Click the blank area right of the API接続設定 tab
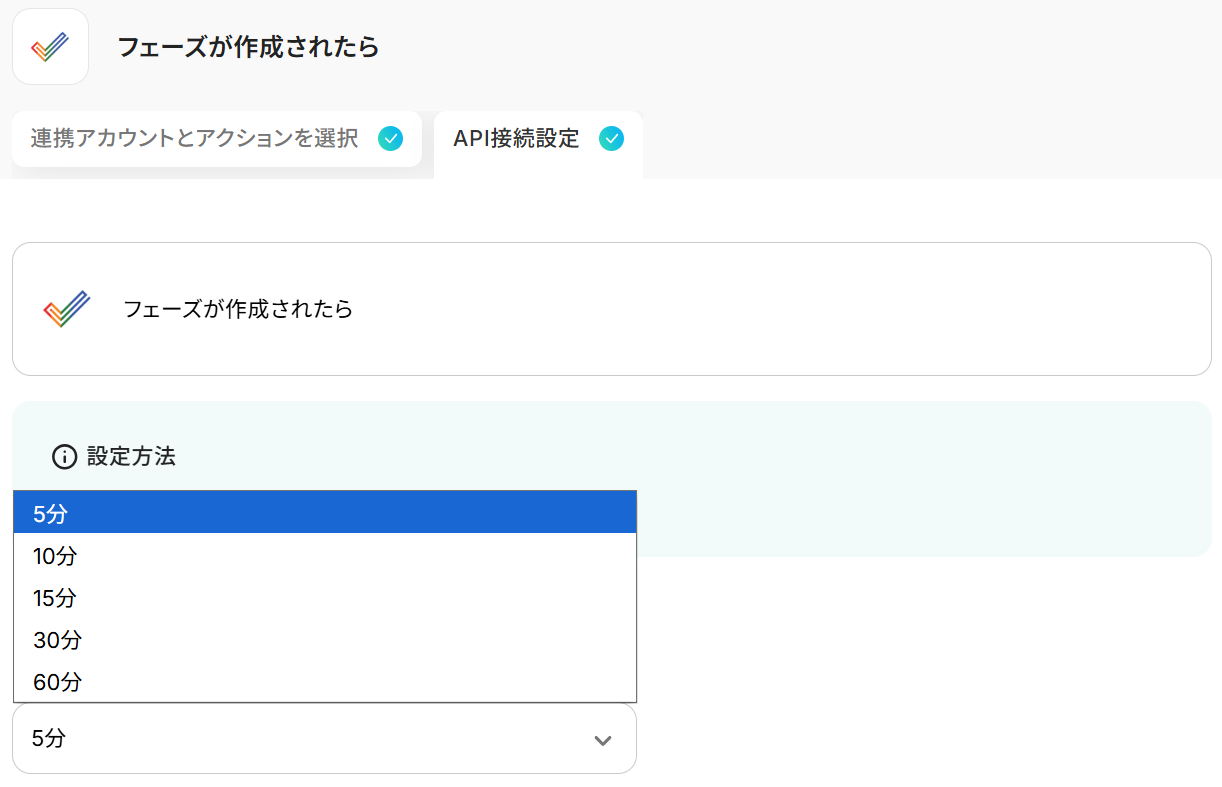 pos(930,145)
